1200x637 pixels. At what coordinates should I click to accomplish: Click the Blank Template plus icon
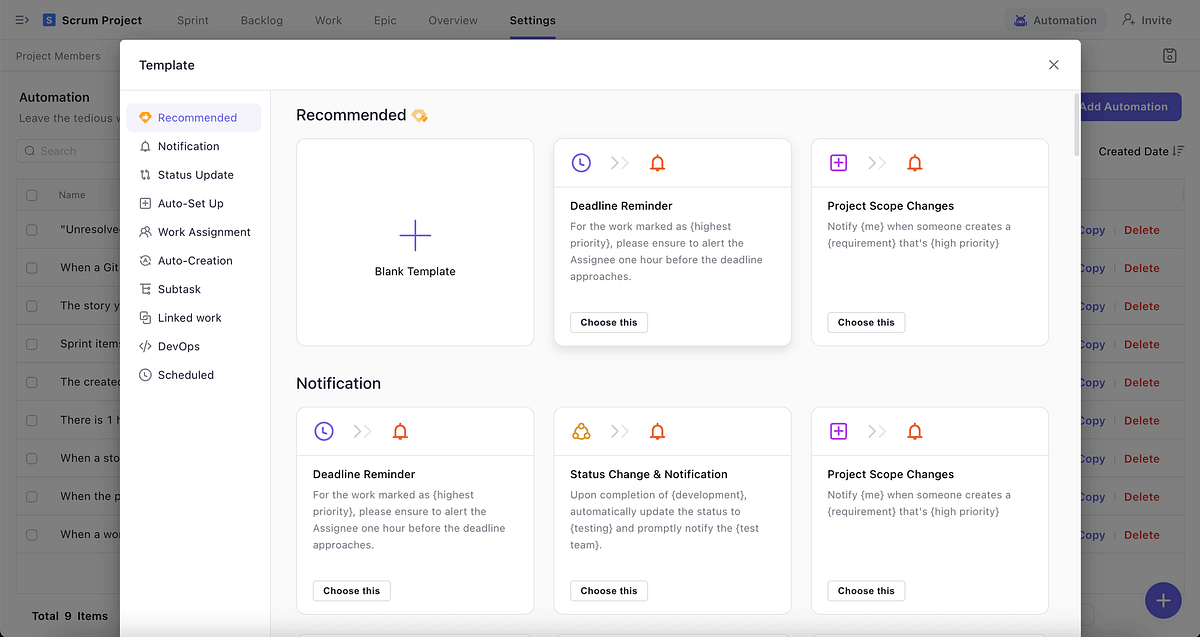click(x=415, y=236)
